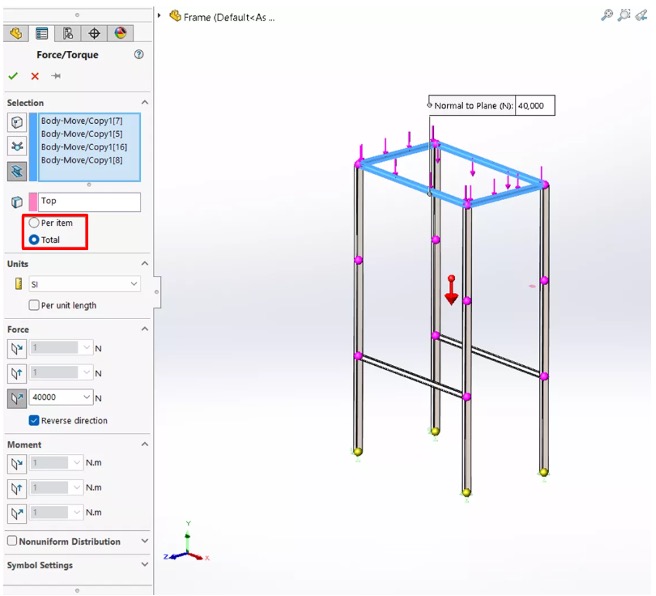Open the 40000 N force value dropdown
Image resolution: width=656 pixels, height=596 pixels.
87,397
